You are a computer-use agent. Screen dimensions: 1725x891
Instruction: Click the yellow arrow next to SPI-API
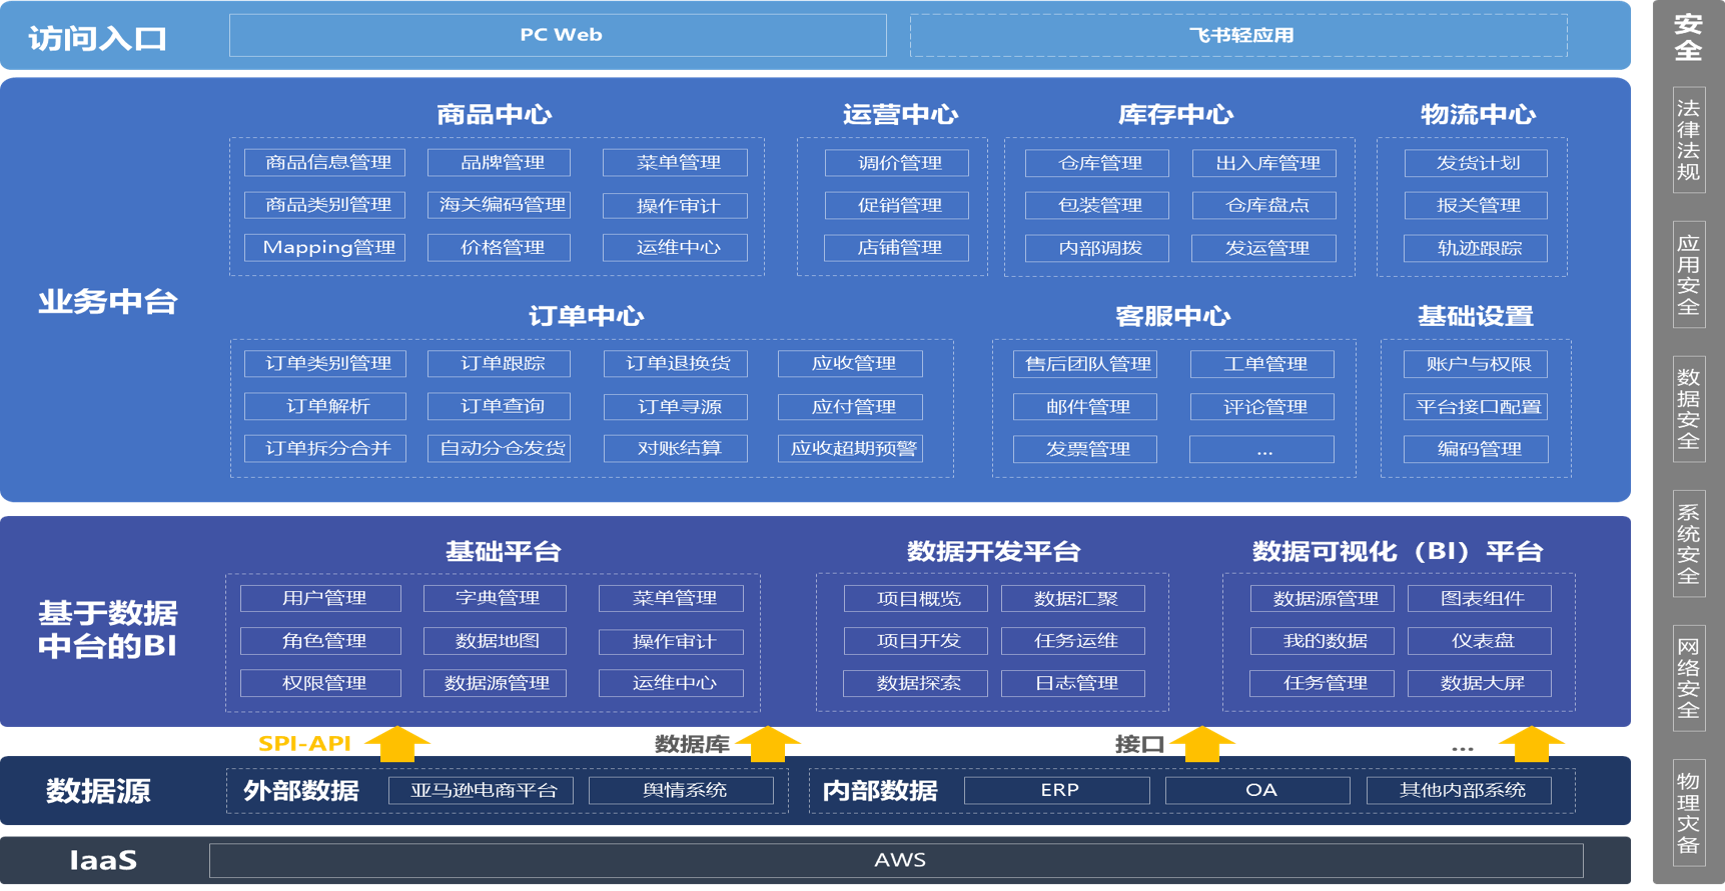397,744
